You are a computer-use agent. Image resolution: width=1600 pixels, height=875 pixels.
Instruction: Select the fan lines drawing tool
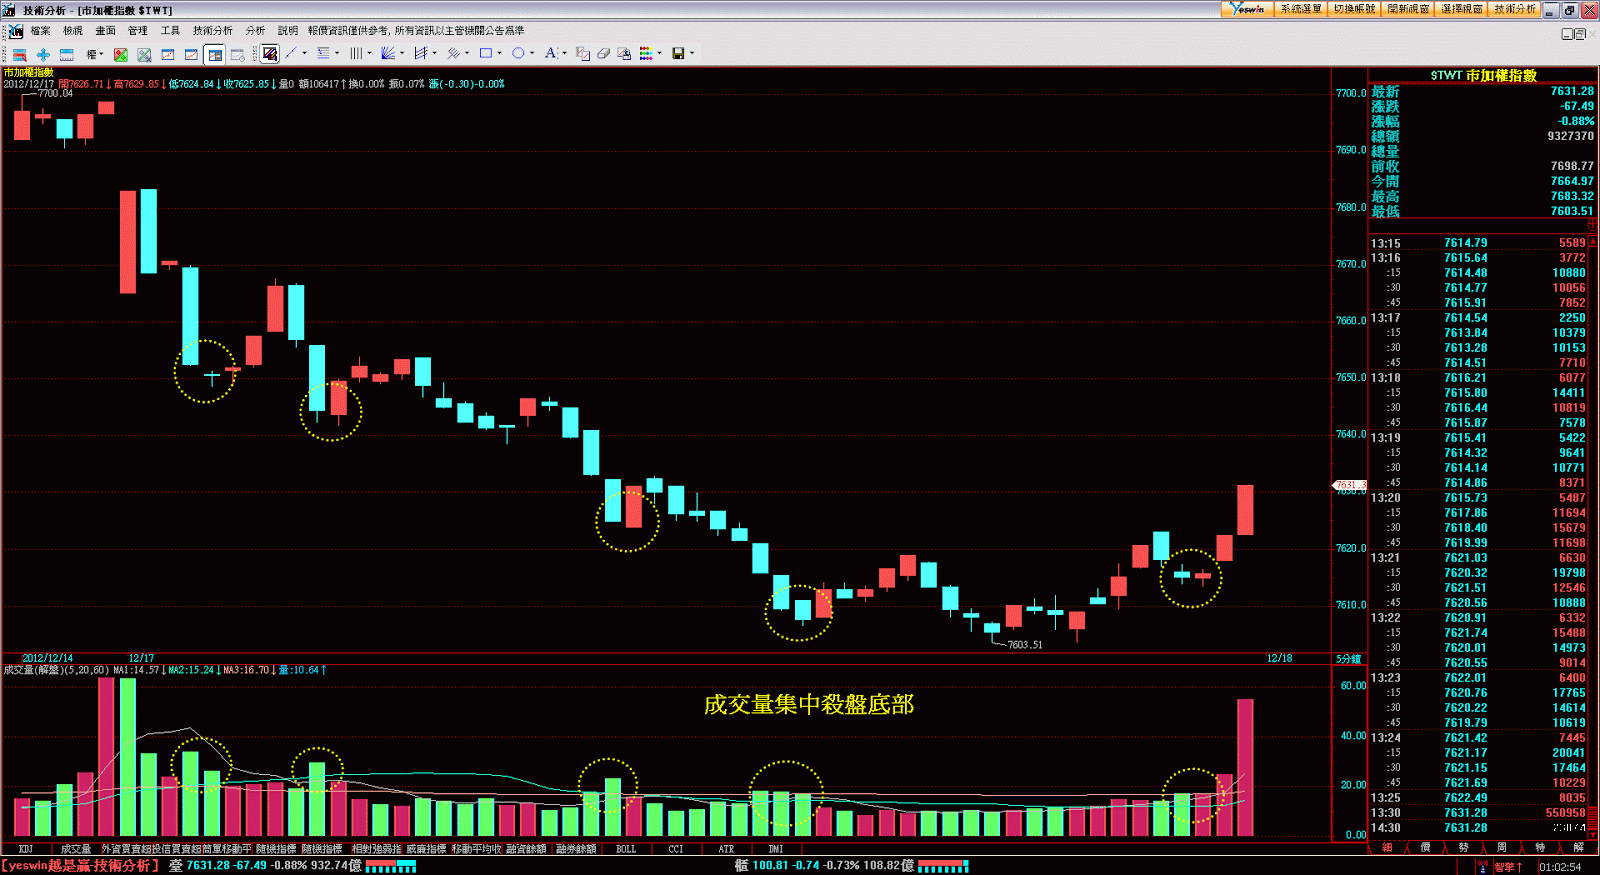(x=388, y=53)
